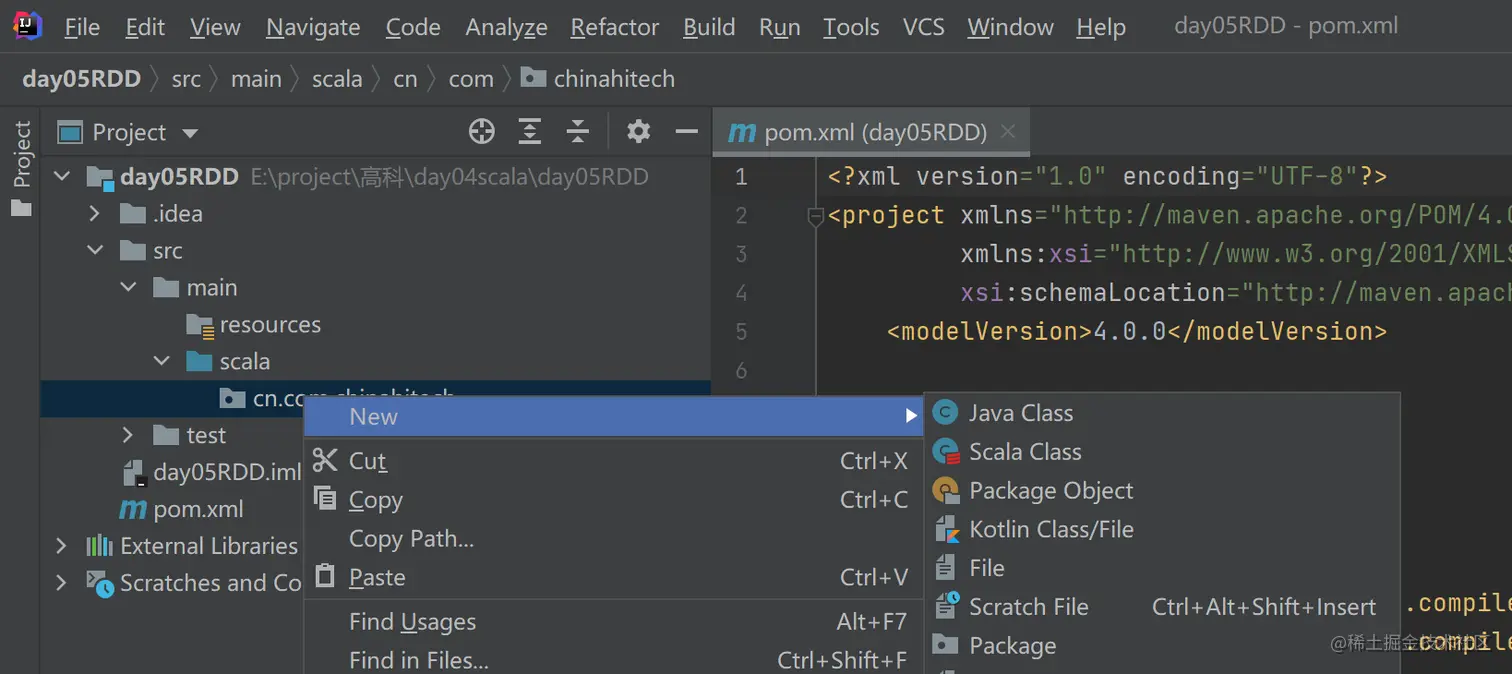The image size is (1512, 674).
Task: Click the Package Object icon in submenu
Action: click(946, 490)
